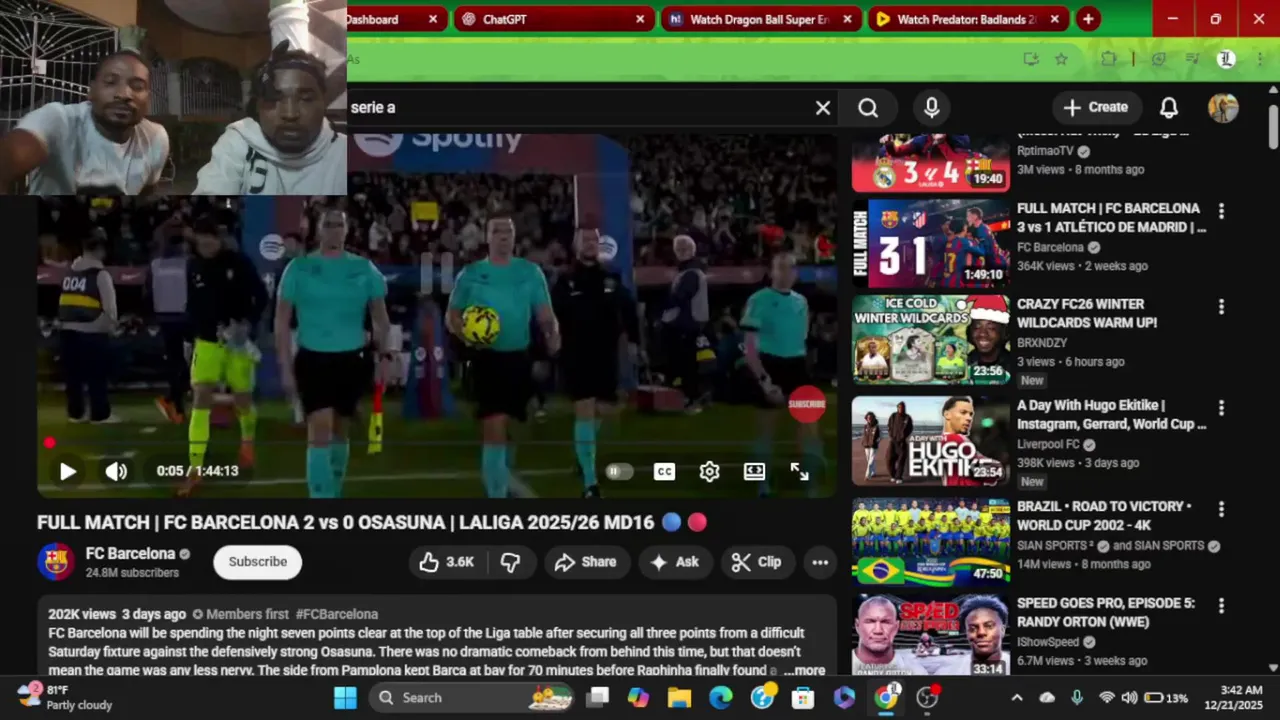1280x720 pixels.
Task: Open the Create menu button
Action: click(1096, 107)
